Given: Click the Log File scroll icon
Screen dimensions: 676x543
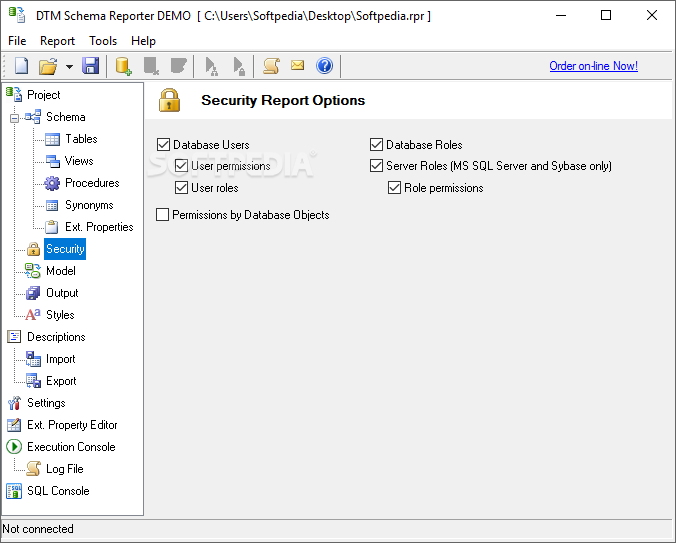Looking at the screenshot, I should coord(34,469).
